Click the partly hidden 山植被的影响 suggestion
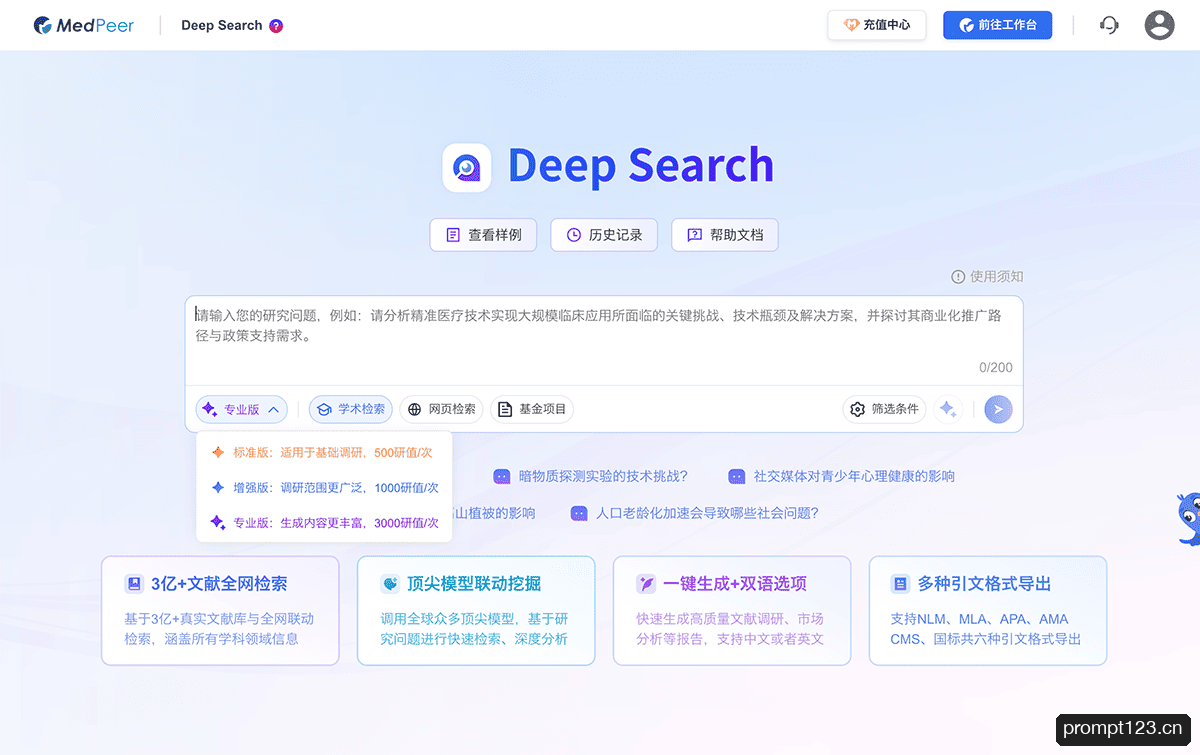 pos(494,513)
